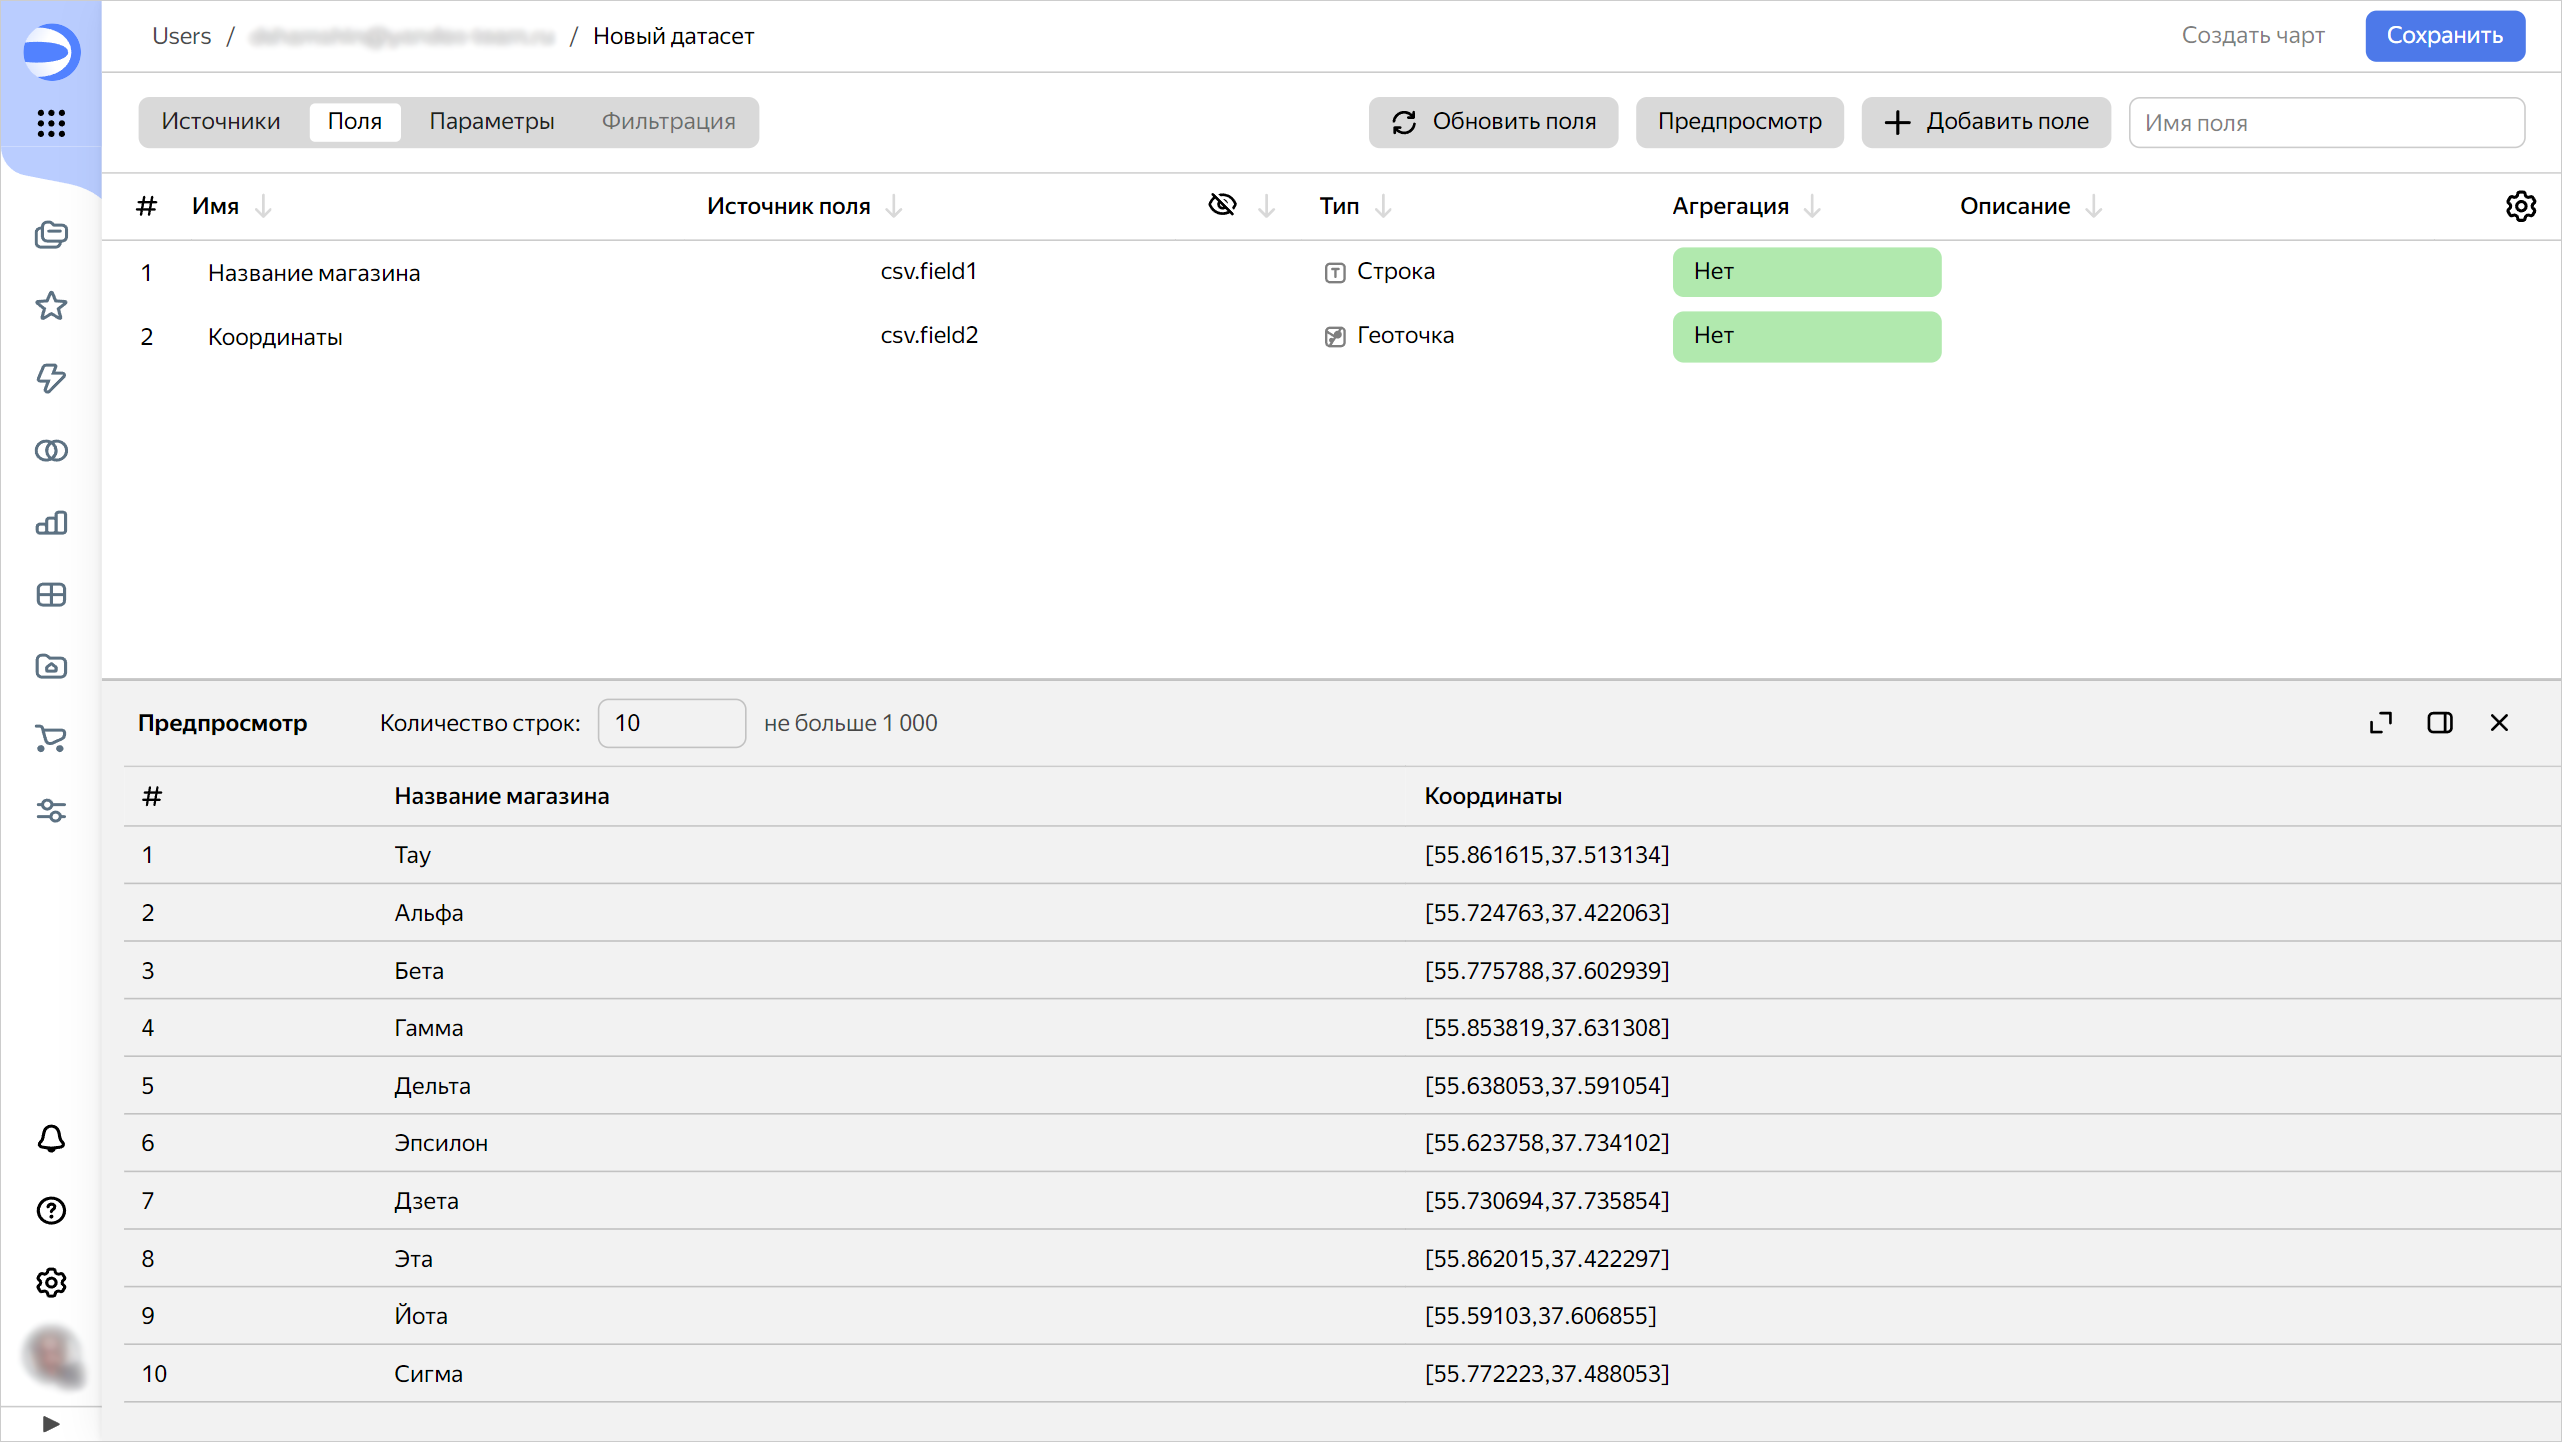The height and width of the screenshot is (1442, 2562).
Task: Open Dashboards grid icon in sidebar
Action: click(x=51, y=595)
